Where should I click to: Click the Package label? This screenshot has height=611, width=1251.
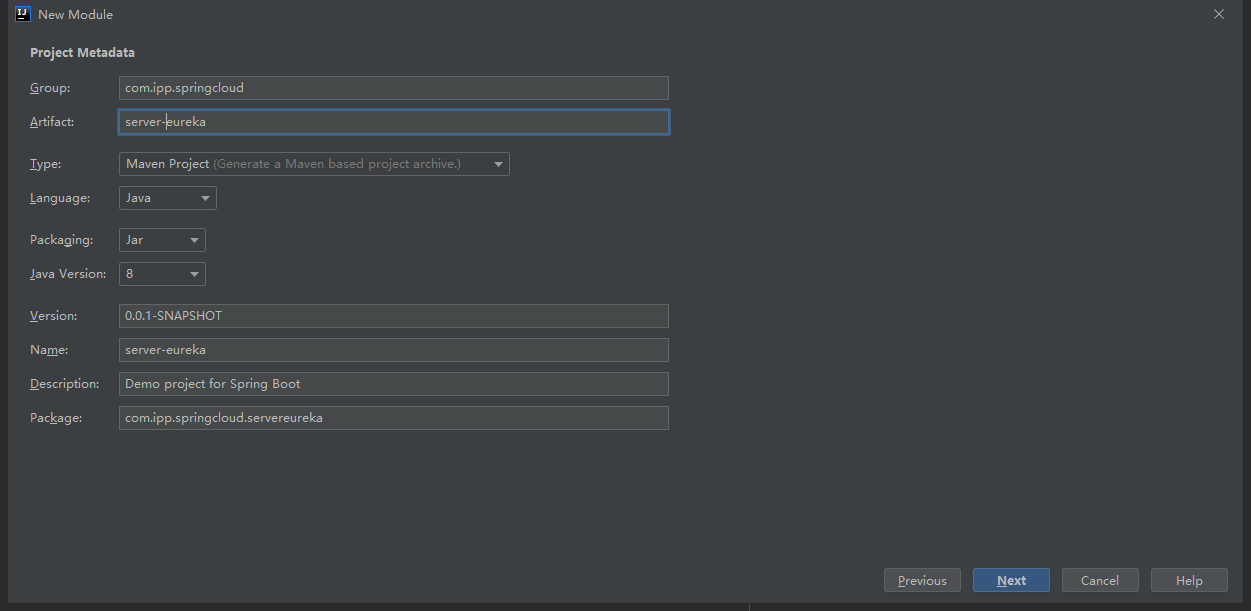[x=56, y=418]
